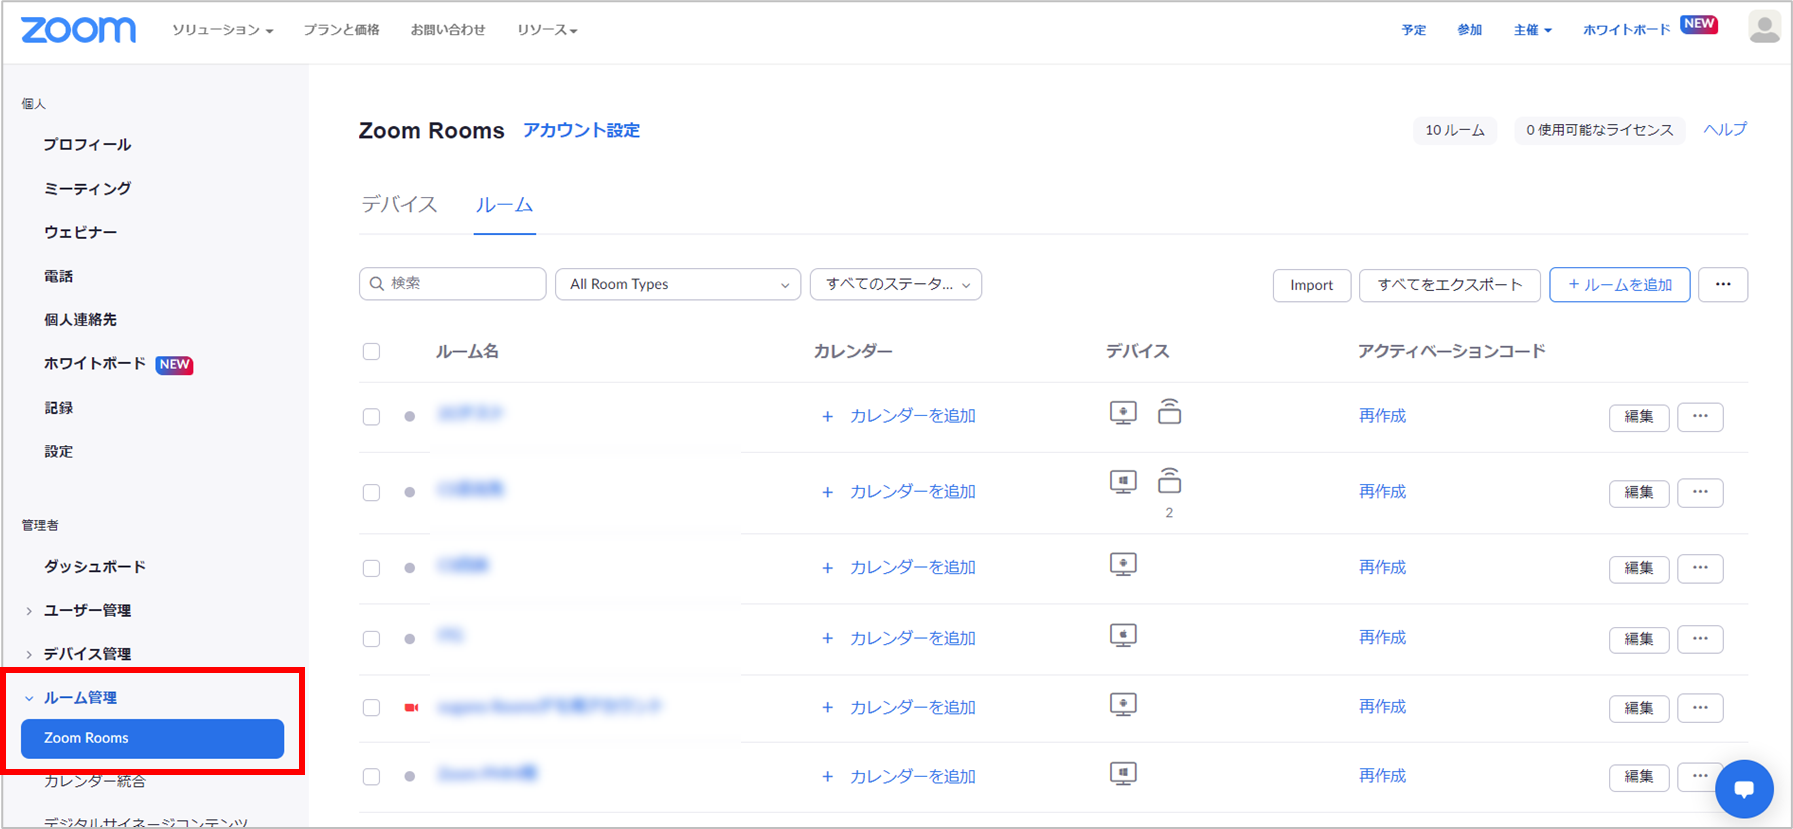Tick the checkbox of the first room row
The width and height of the screenshot is (1793, 829).
371,416
